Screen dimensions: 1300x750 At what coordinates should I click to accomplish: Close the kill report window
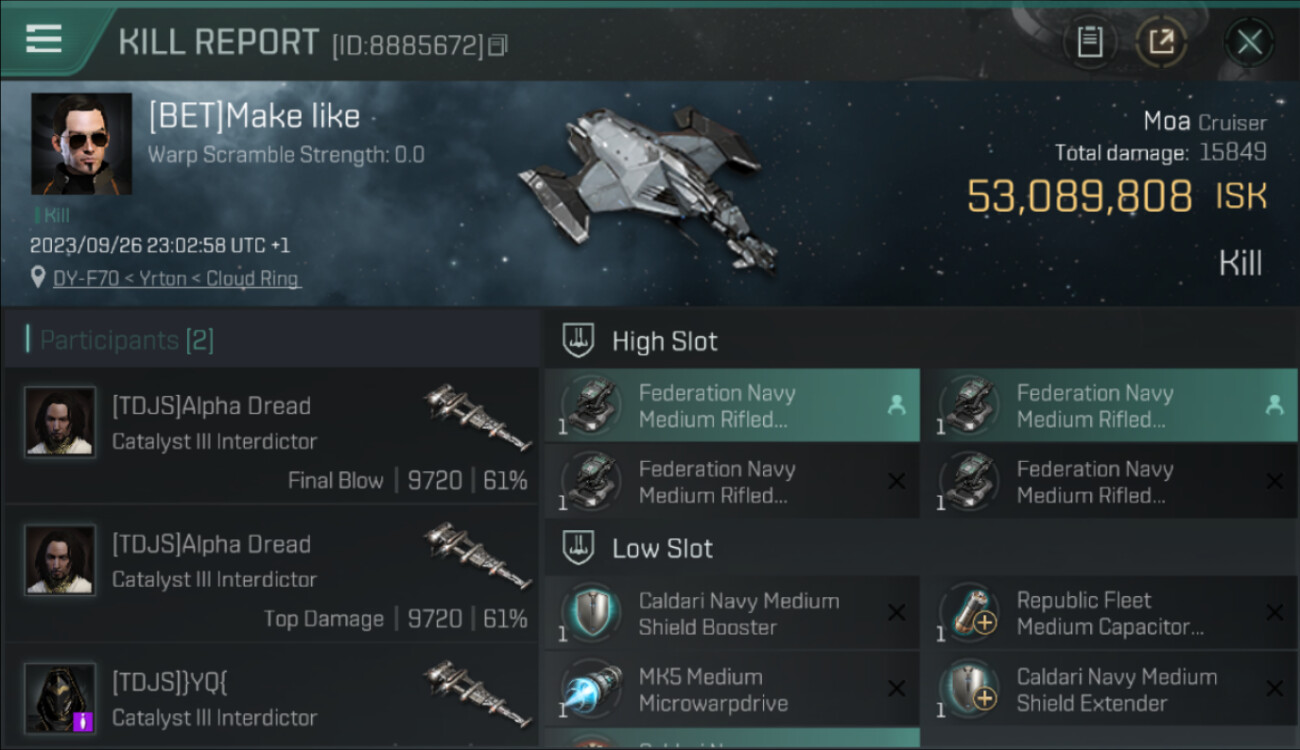1249,42
